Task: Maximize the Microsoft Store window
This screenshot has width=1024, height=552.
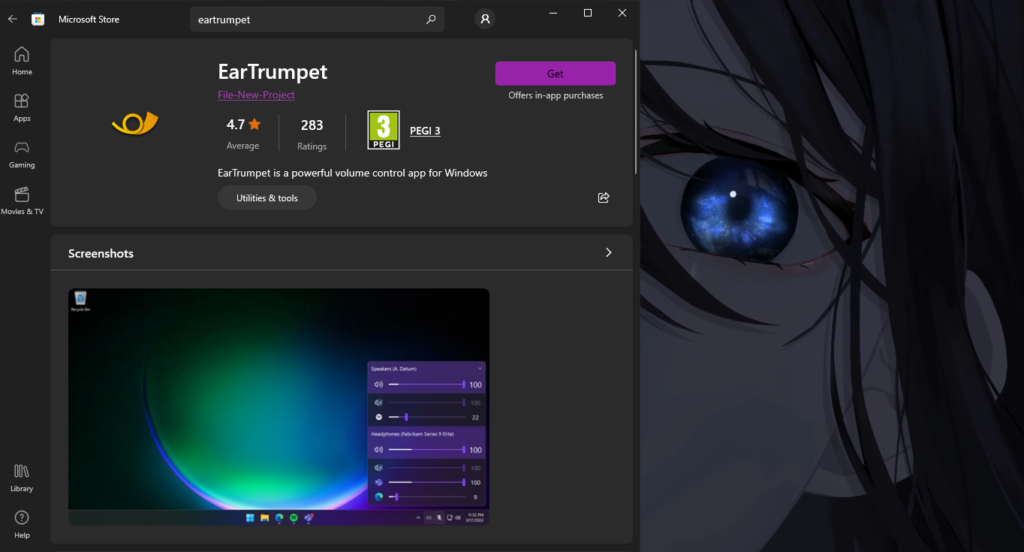Action: pyautogui.click(x=588, y=13)
